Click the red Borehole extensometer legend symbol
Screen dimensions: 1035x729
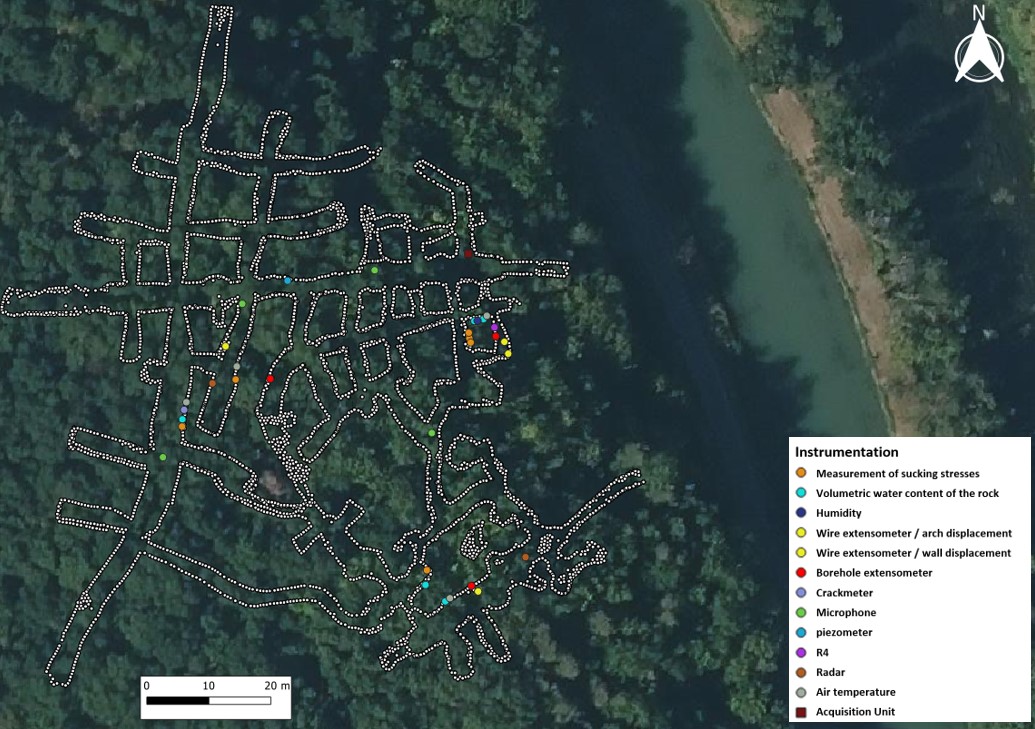[x=801, y=573]
